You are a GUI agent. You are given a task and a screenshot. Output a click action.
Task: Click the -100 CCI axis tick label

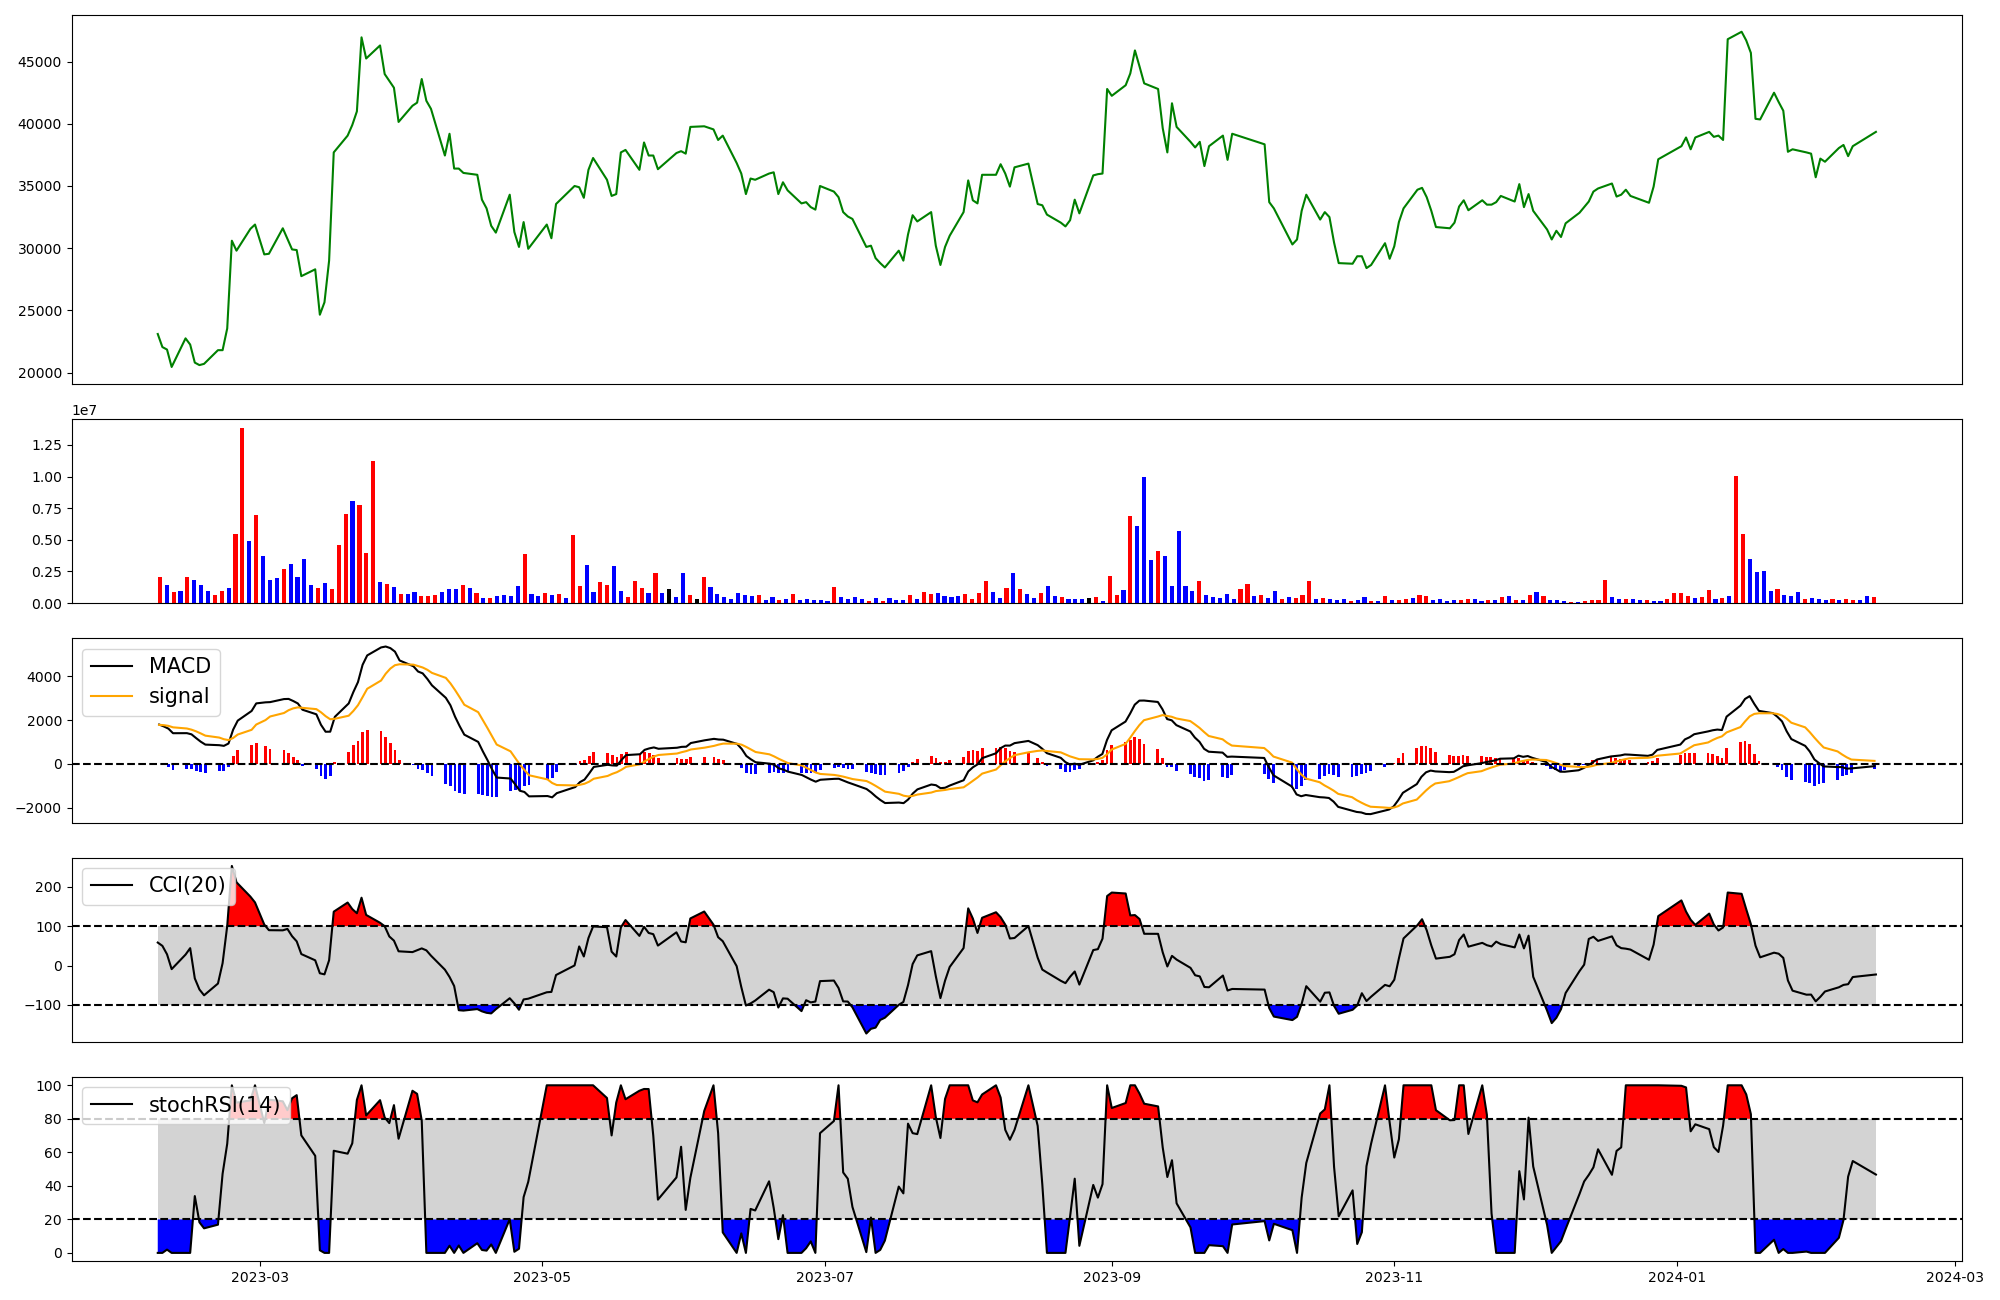click(x=44, y=1005)
